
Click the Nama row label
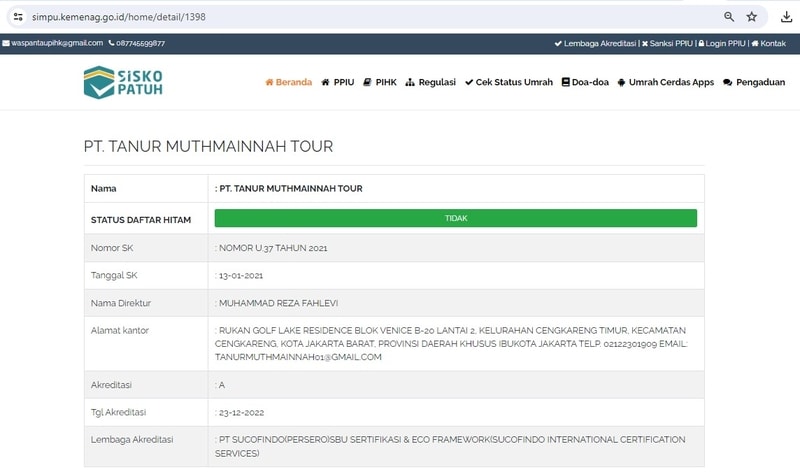coord(104,188)
